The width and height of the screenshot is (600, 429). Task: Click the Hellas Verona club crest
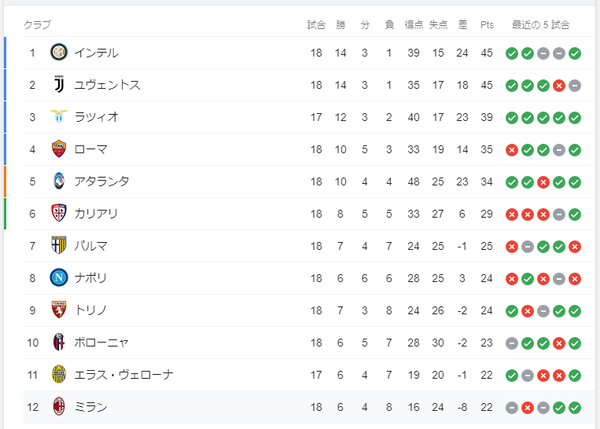[59, 374]
